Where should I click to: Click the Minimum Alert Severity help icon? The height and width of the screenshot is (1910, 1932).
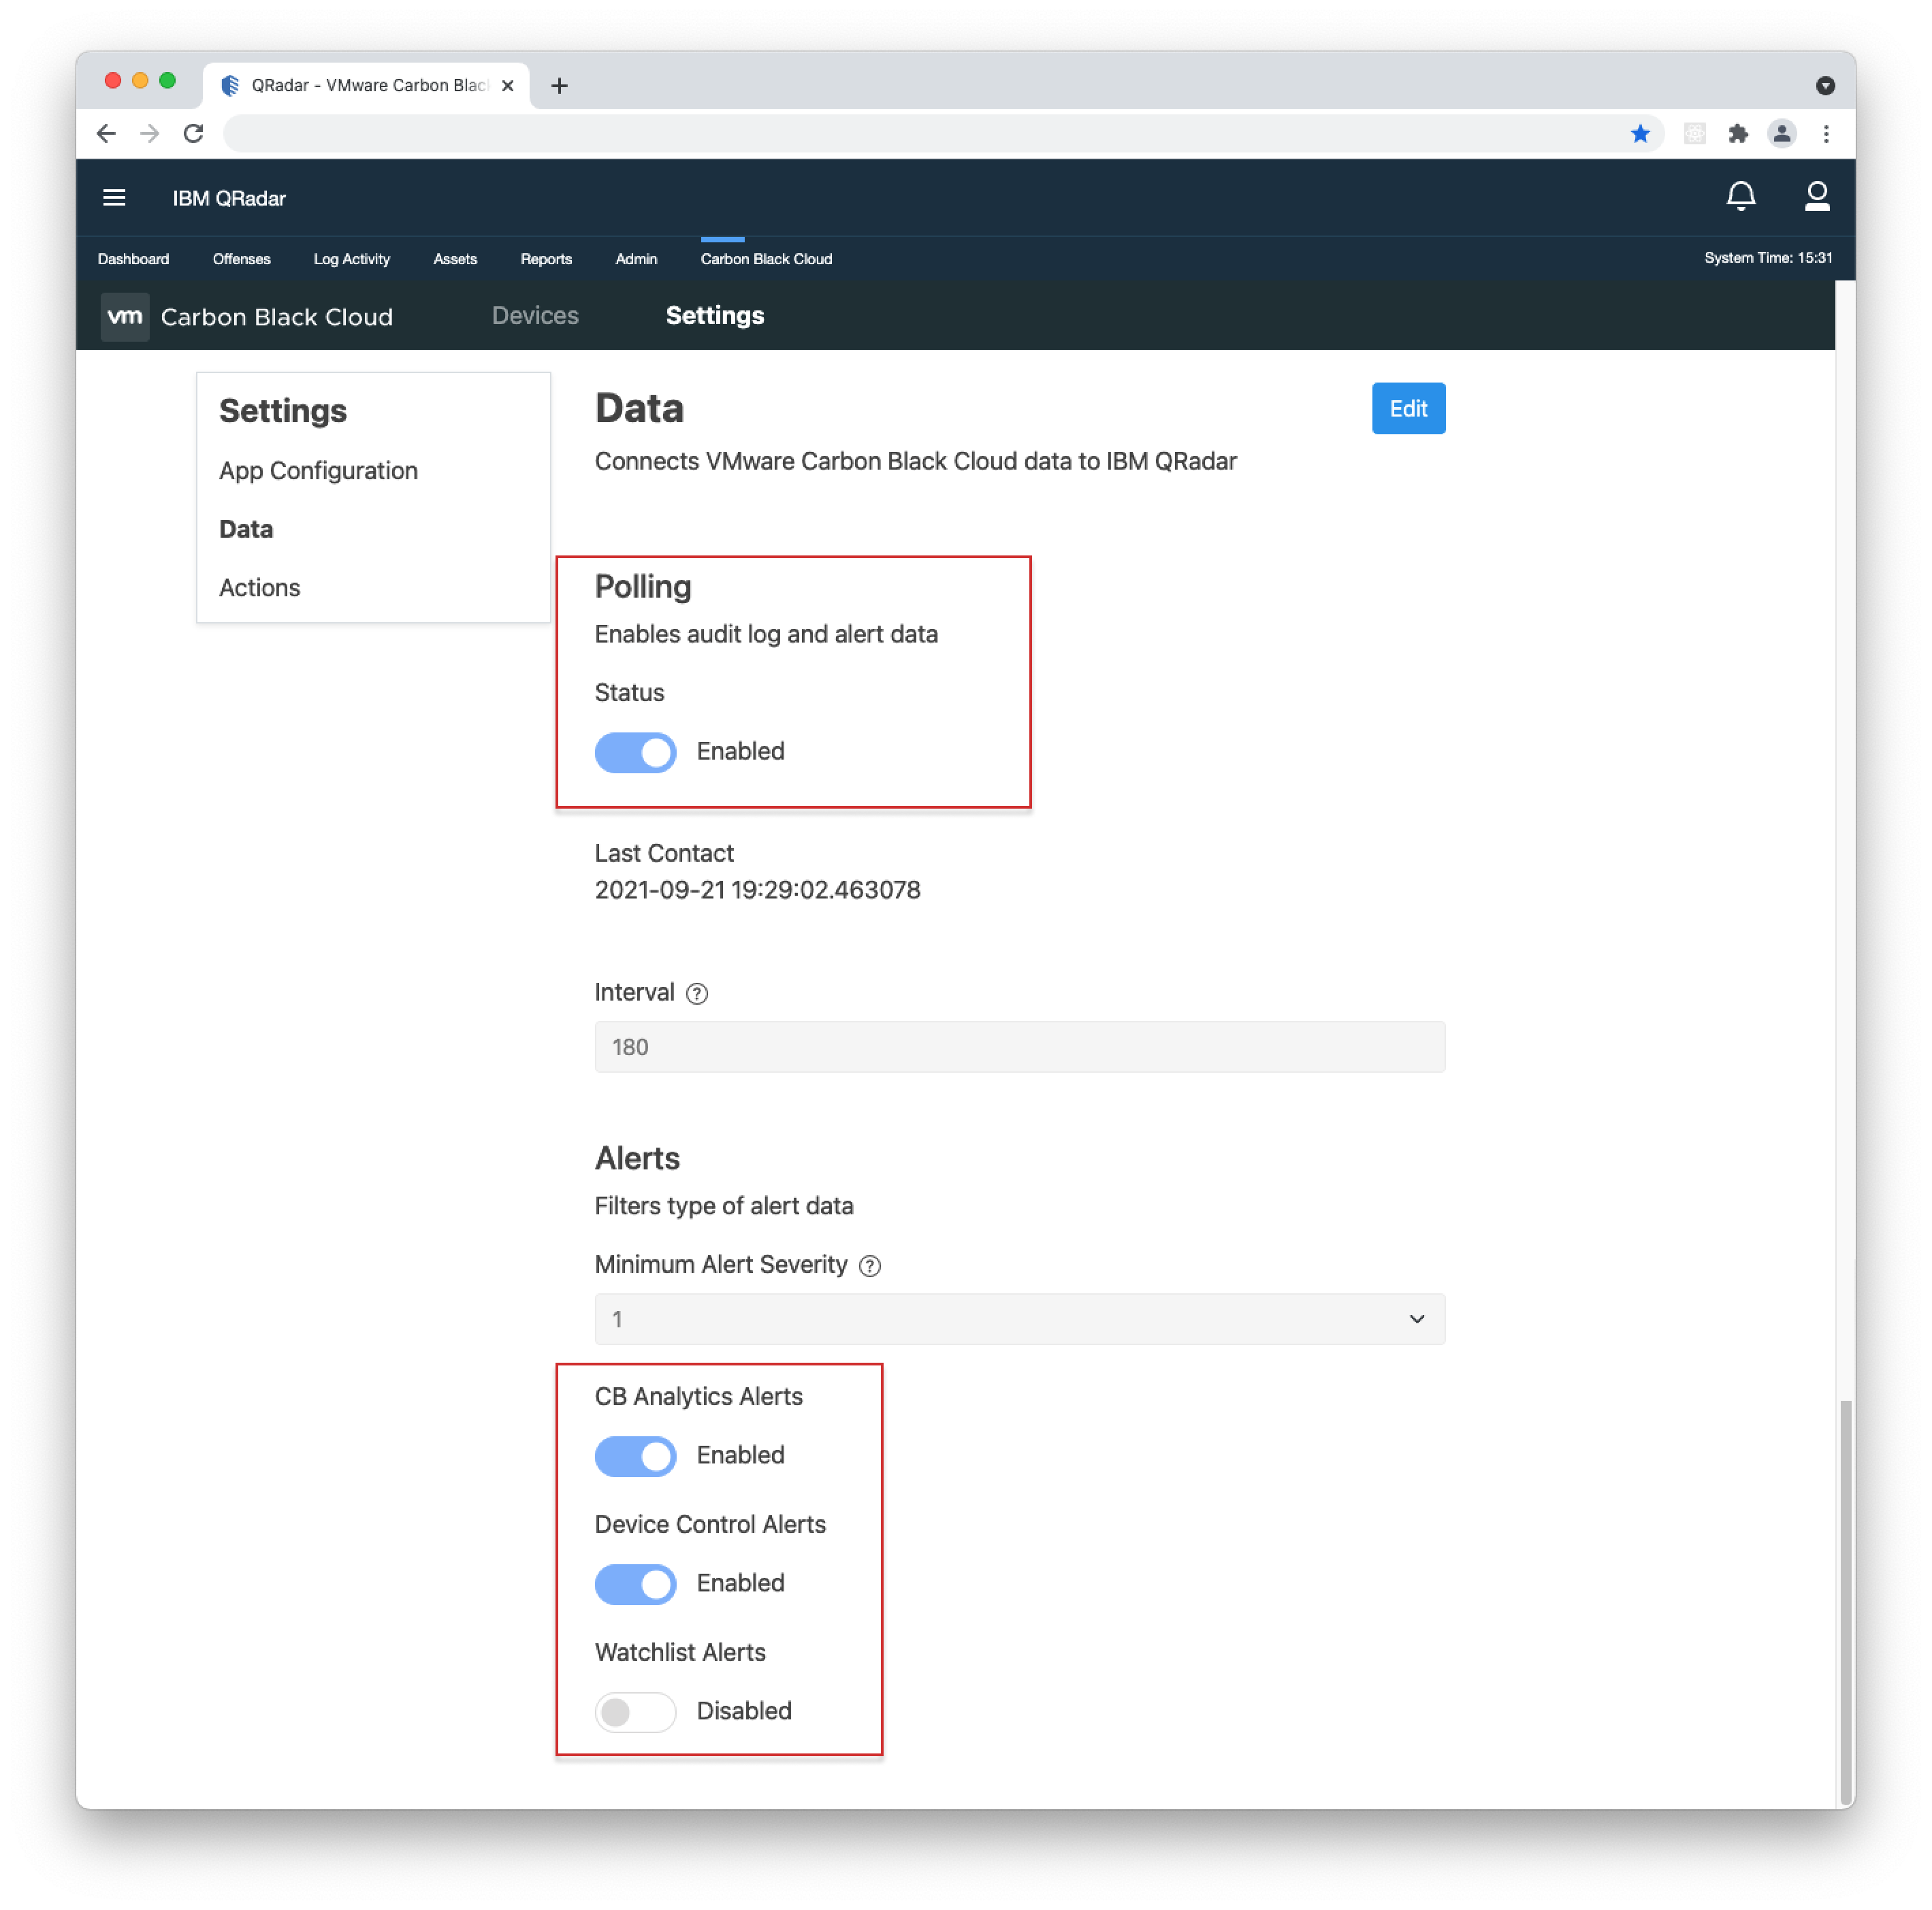870,1266
